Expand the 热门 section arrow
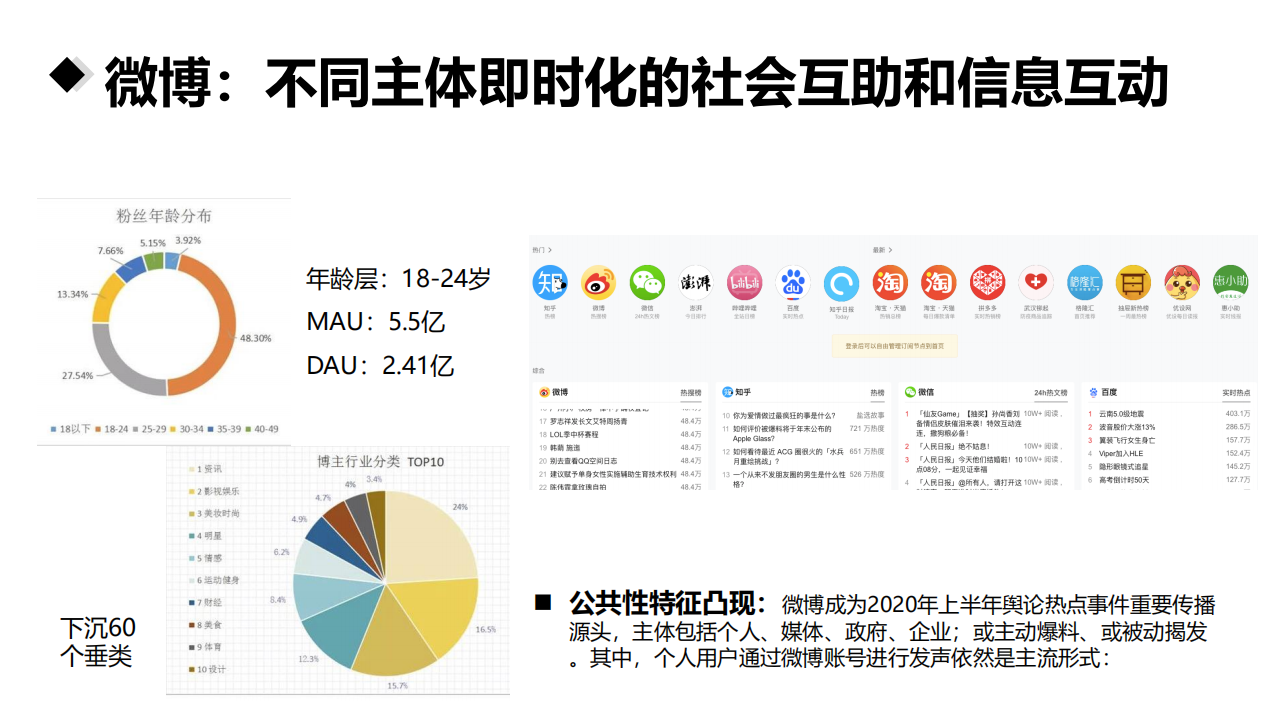This screenshot has height=719, width=1279. pos(549,248)
